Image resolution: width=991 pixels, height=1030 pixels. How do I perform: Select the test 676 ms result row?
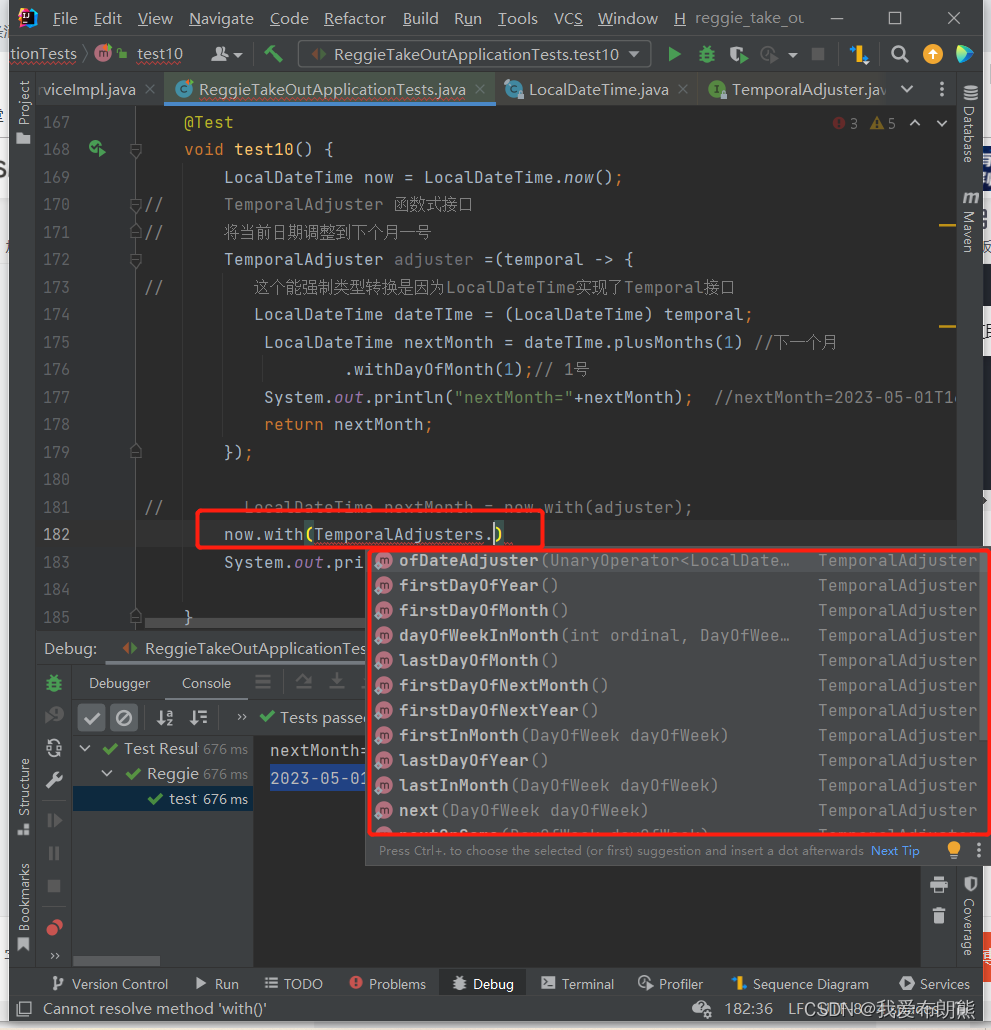[x=164, y=799]
